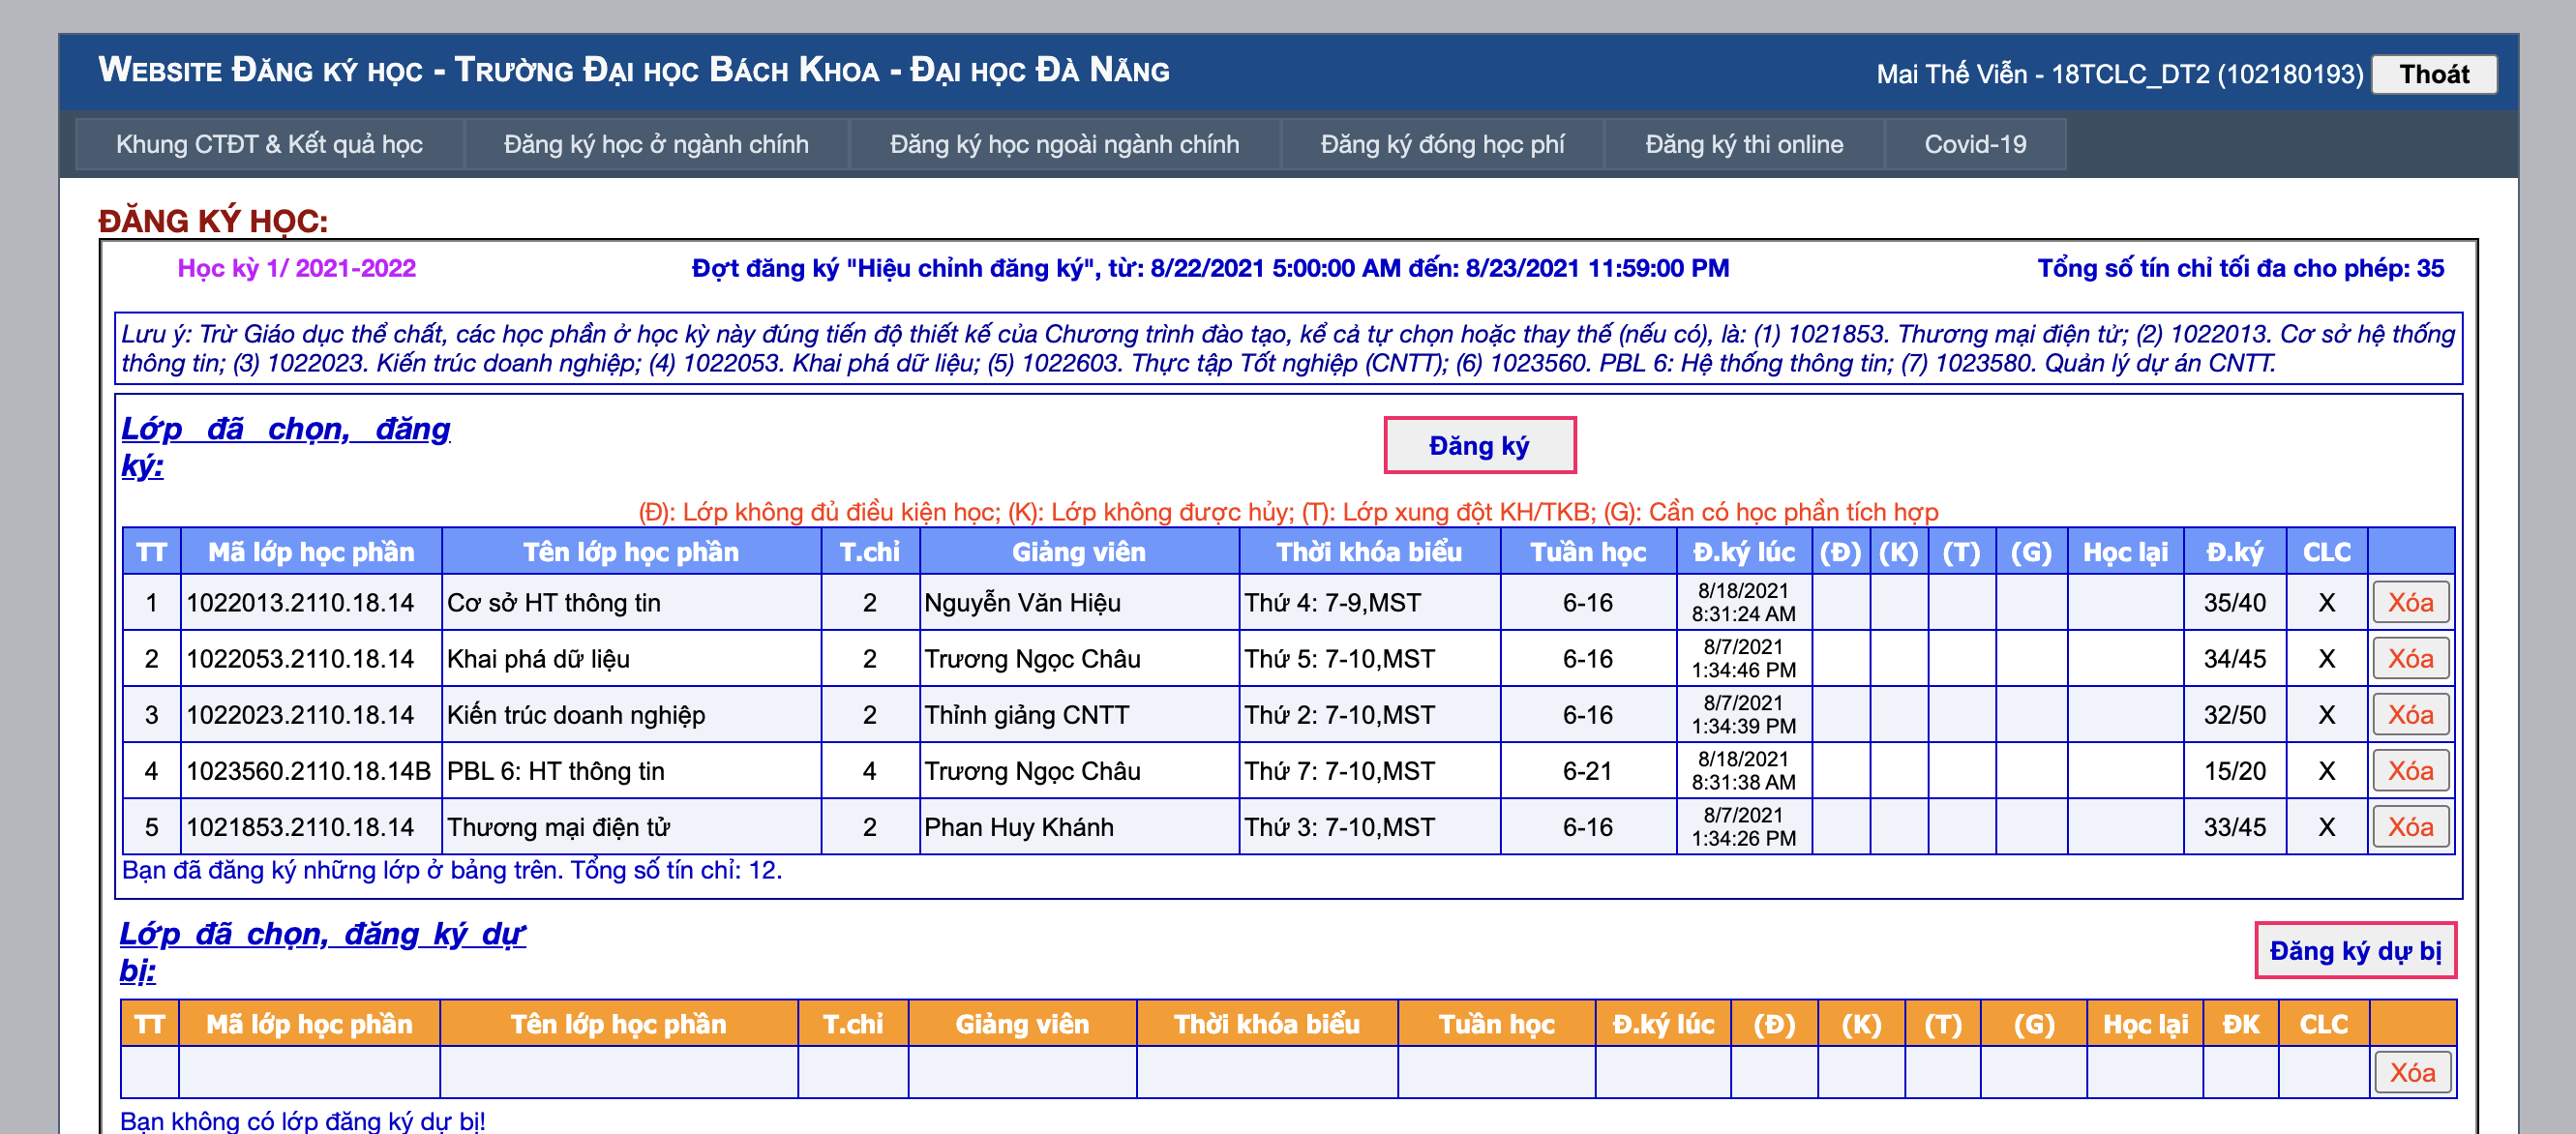
Task: Delete Kiến trúc doanh nghiệp class with Xóa
Action: (2410, 714)
